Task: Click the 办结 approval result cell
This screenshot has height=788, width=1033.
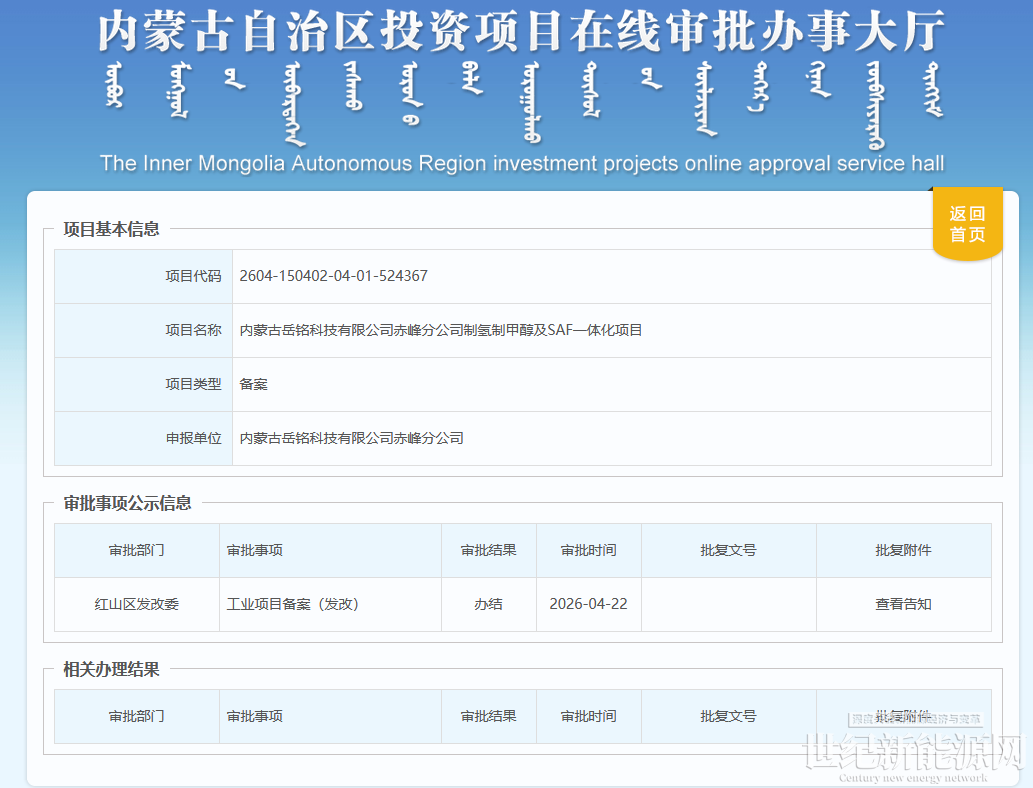Action: click(488, 604)
